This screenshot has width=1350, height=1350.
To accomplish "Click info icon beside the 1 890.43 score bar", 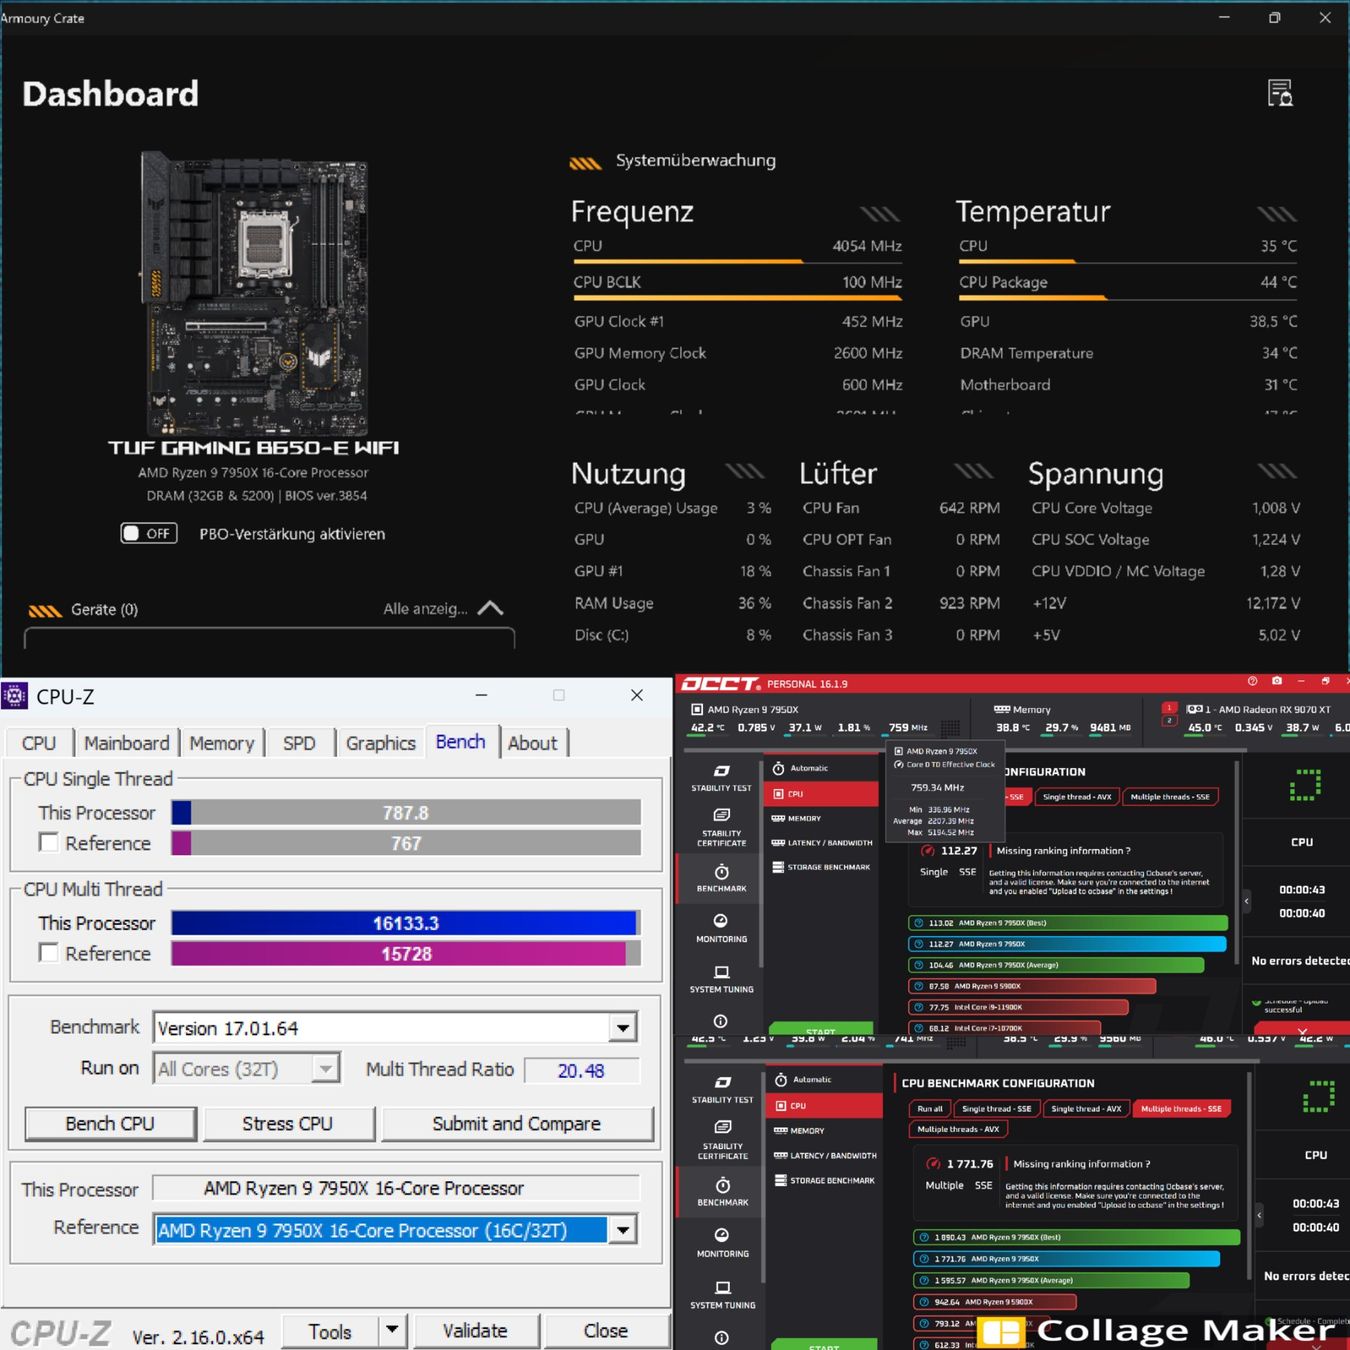I will coord(924,1237).
